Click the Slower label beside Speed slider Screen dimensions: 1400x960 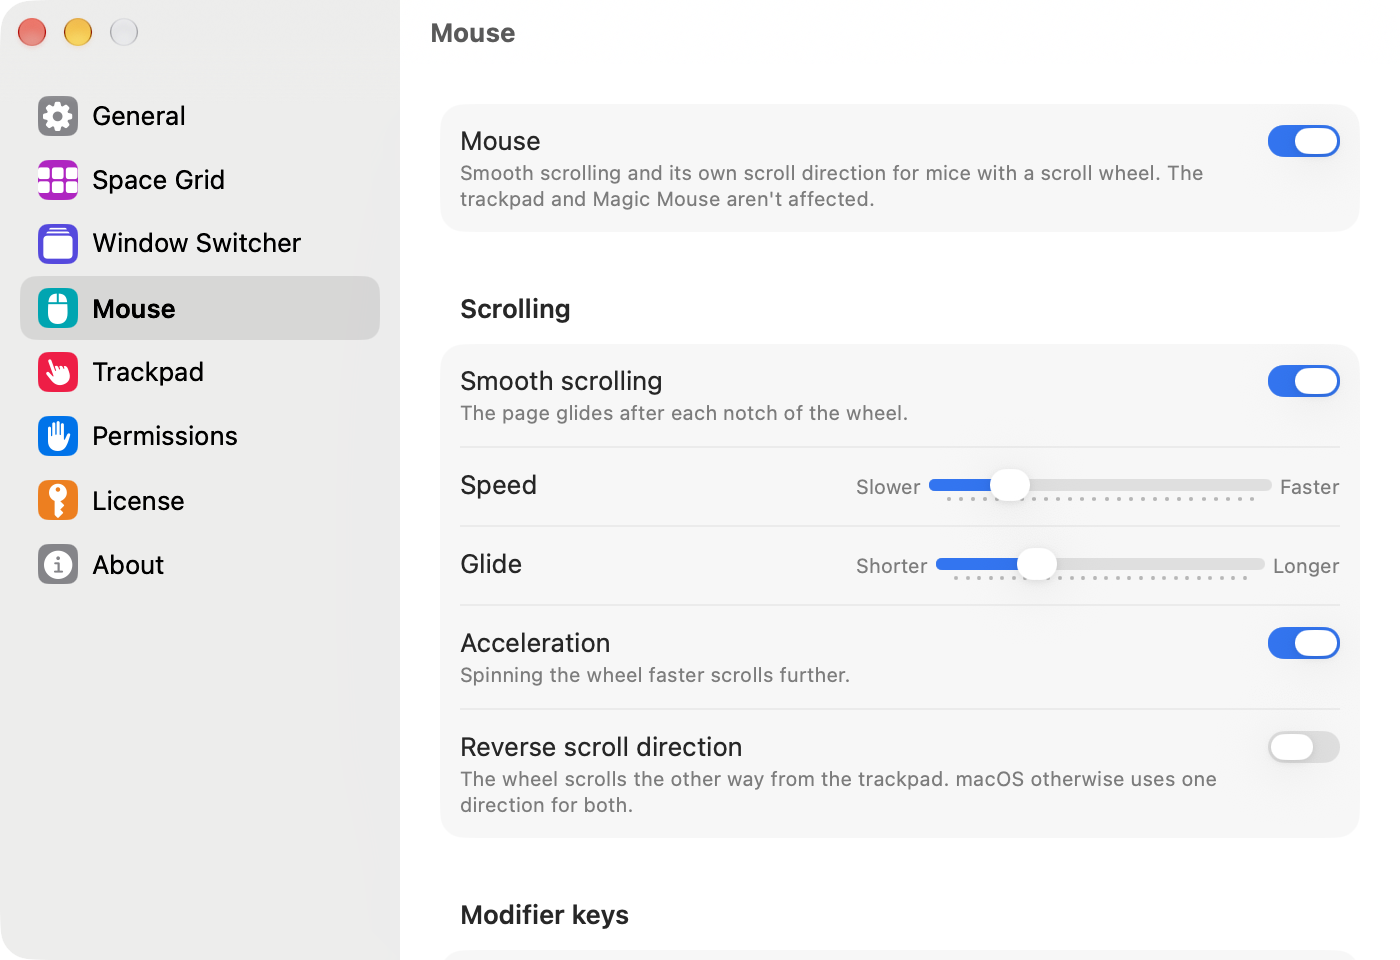[888, 487]
